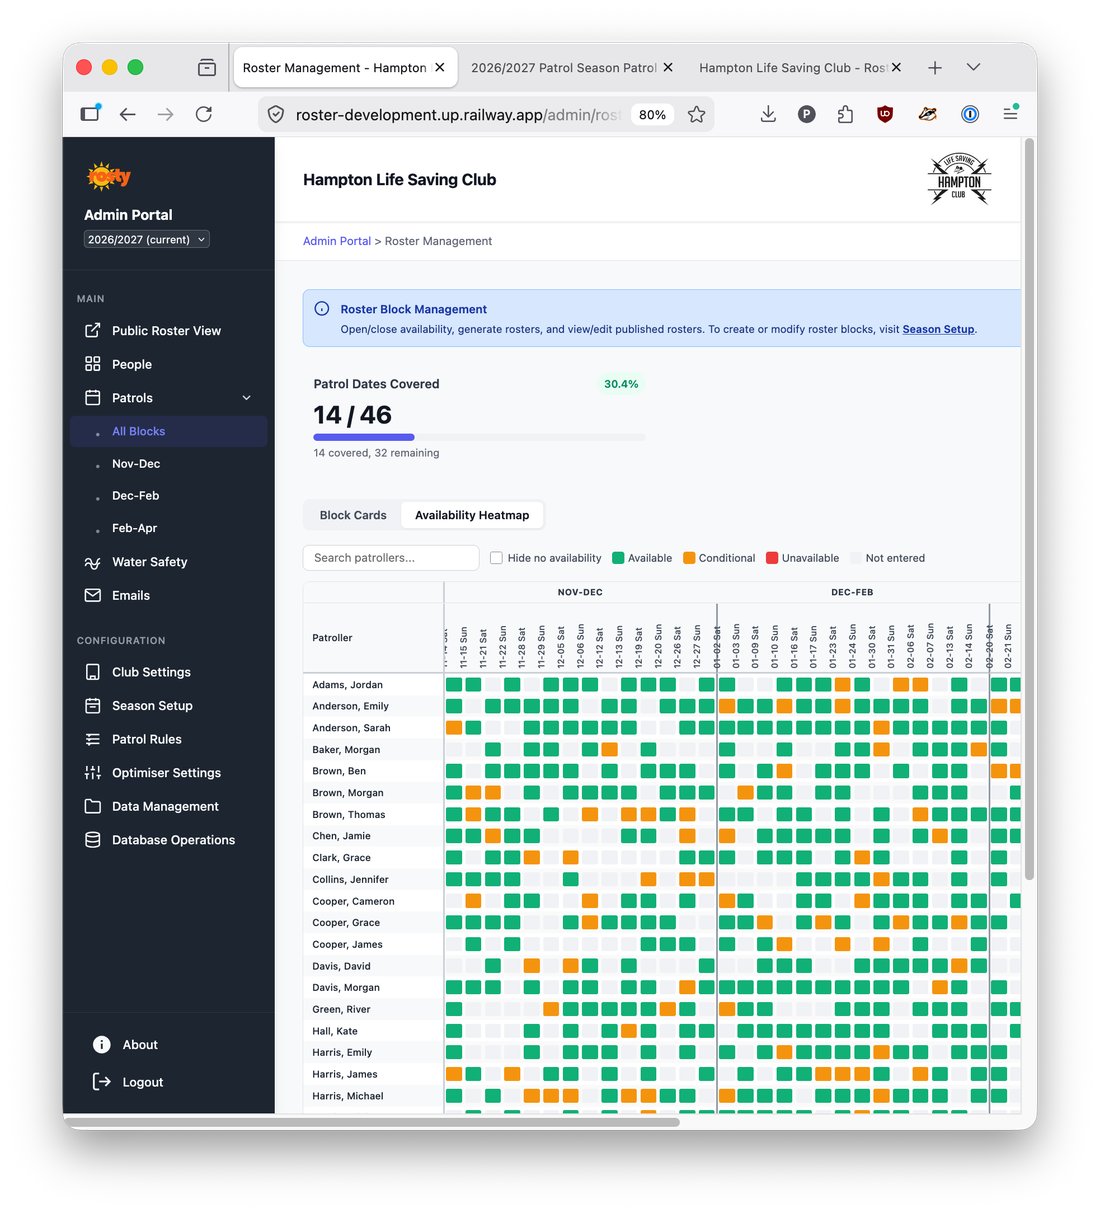Open the browser tab list dropdown arrow
This screenshot has width=1100, height=1213.
(x=973, y=67)
